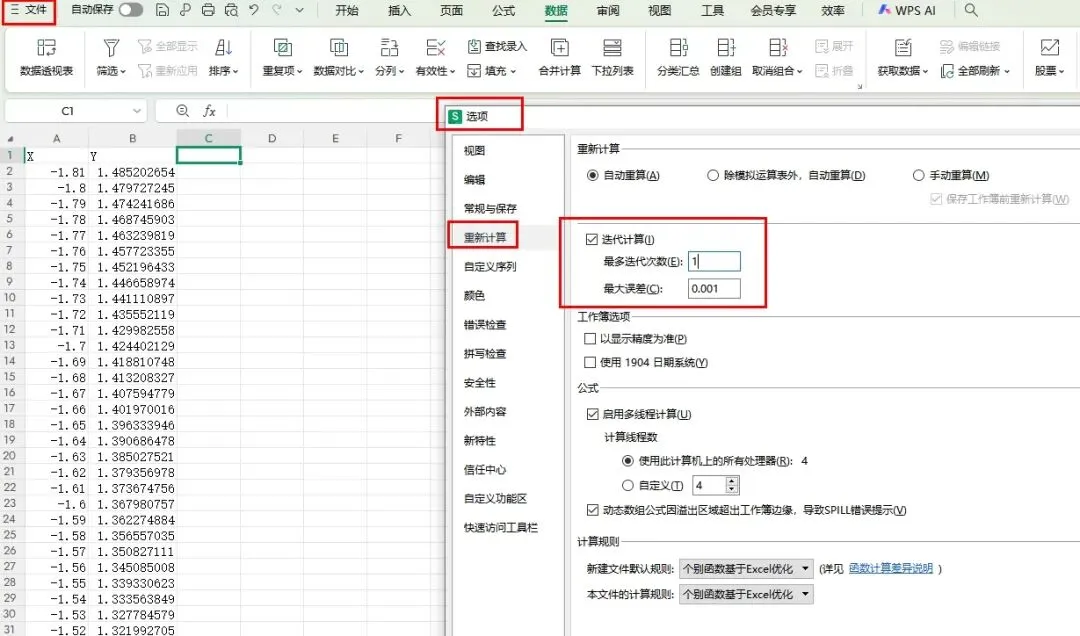This screenshot has width=1080, height=636.
Task: Click the fx insert function icon
Action: (x=209, y=111)
